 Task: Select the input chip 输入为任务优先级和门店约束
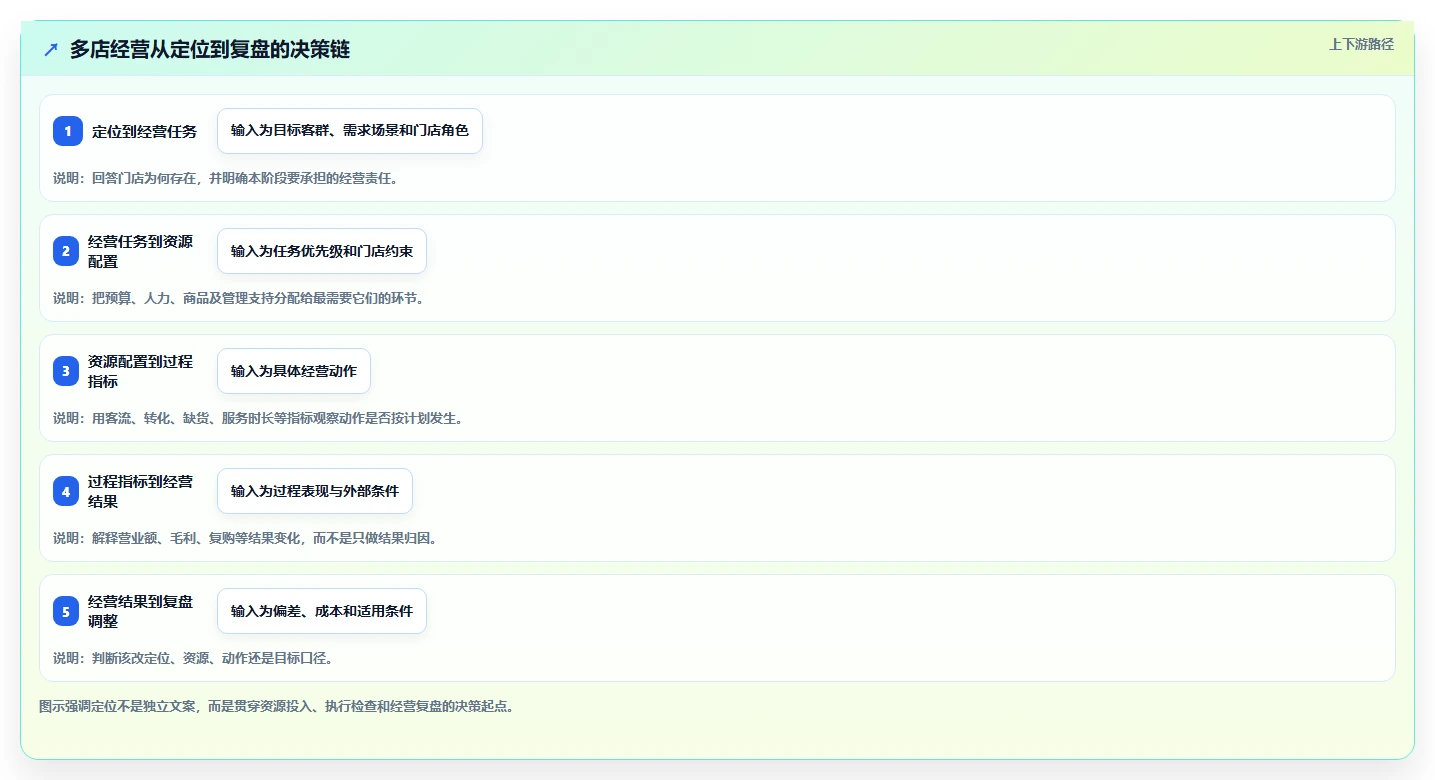pos(322,251)
